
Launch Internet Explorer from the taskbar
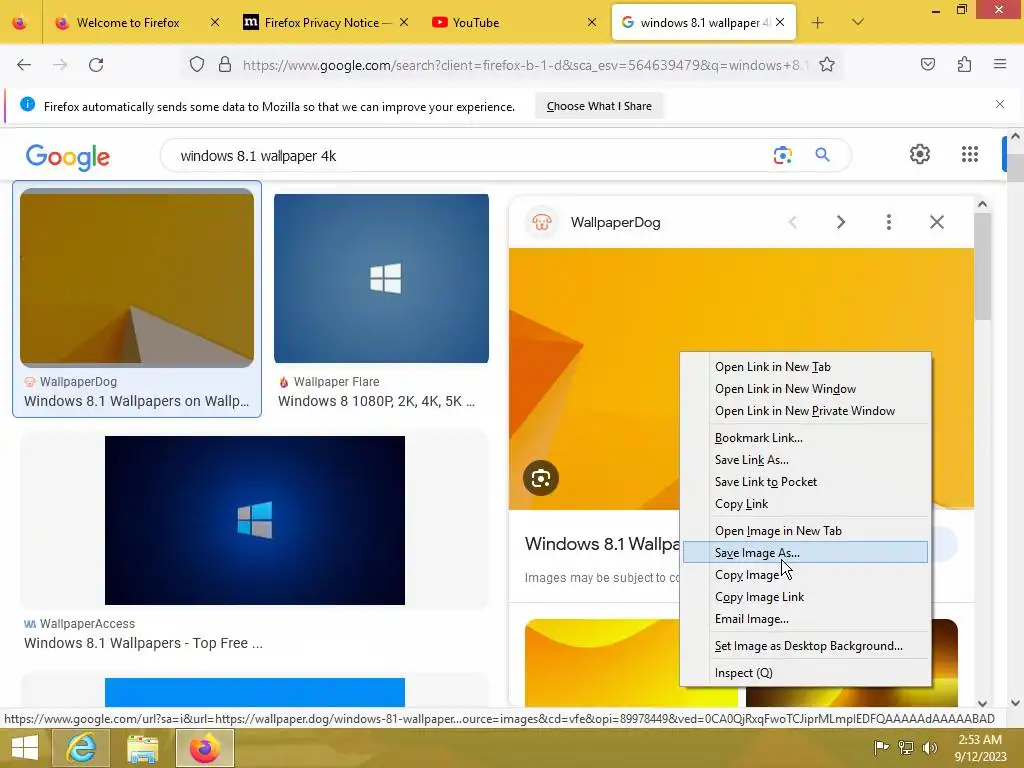(x=81, y=748)
